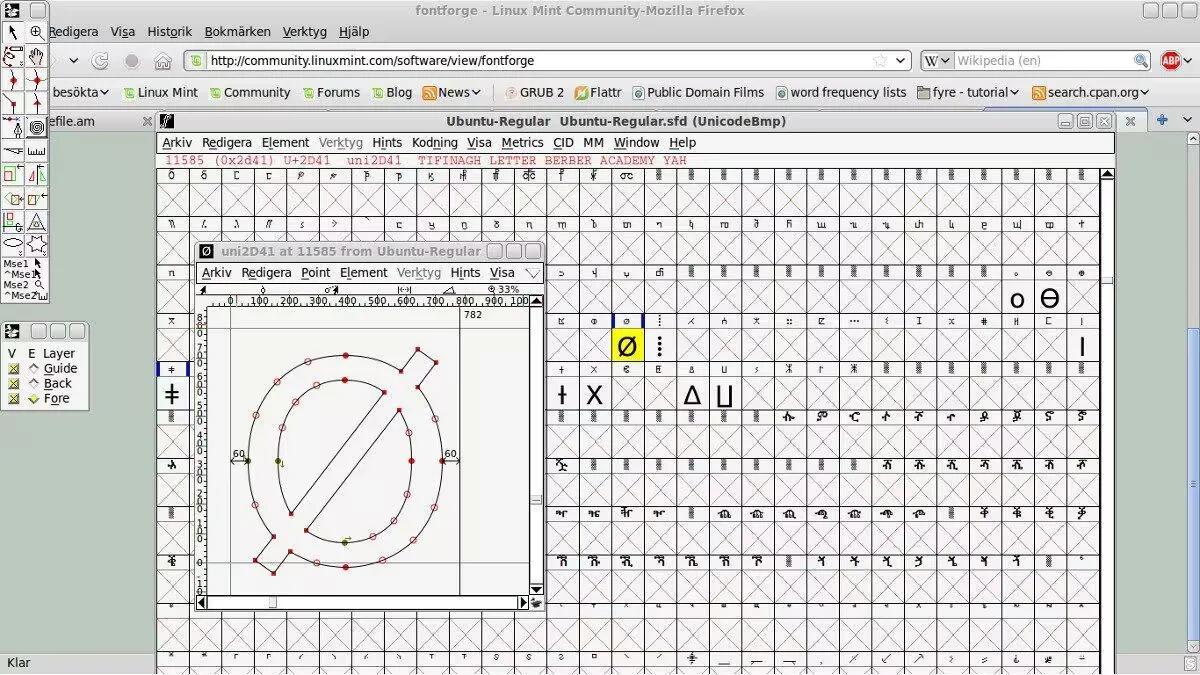1200x675 pixels.
Task: Open the back/forward history dropdown arrow
Action: [73, 61]
